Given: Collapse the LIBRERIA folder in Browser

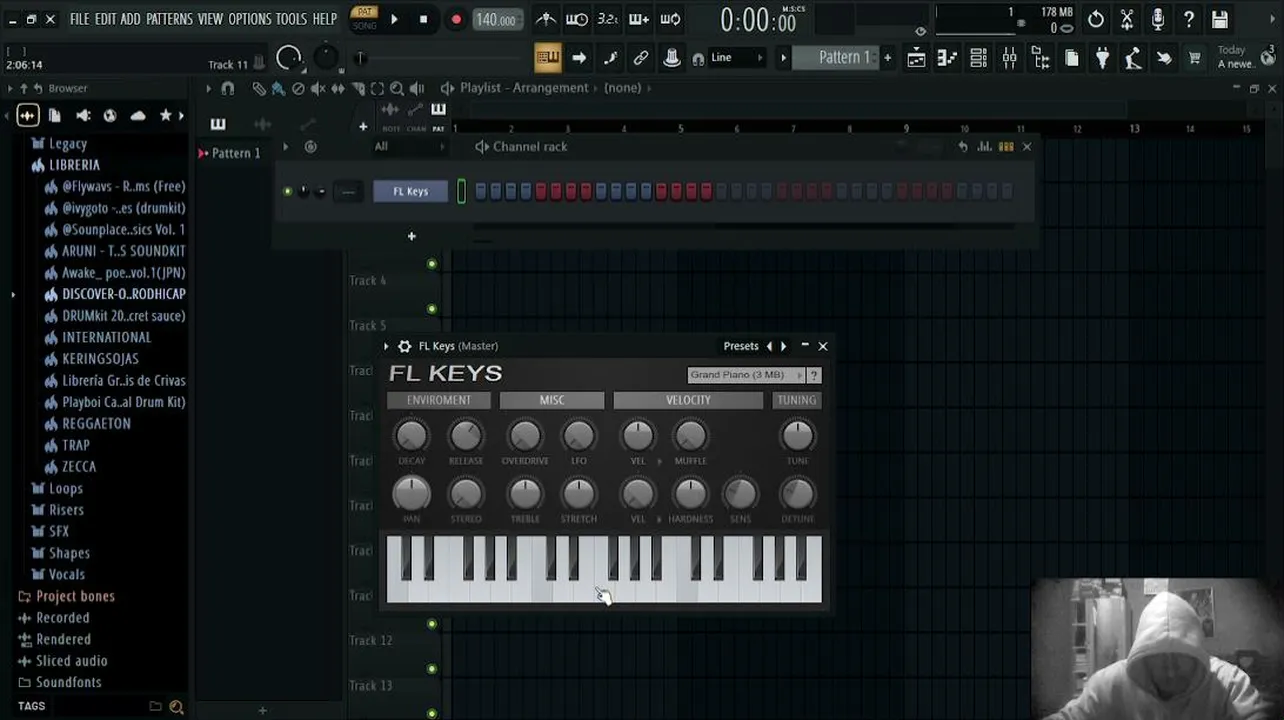Looking at the screenshot, I should (x=75, y=165).
